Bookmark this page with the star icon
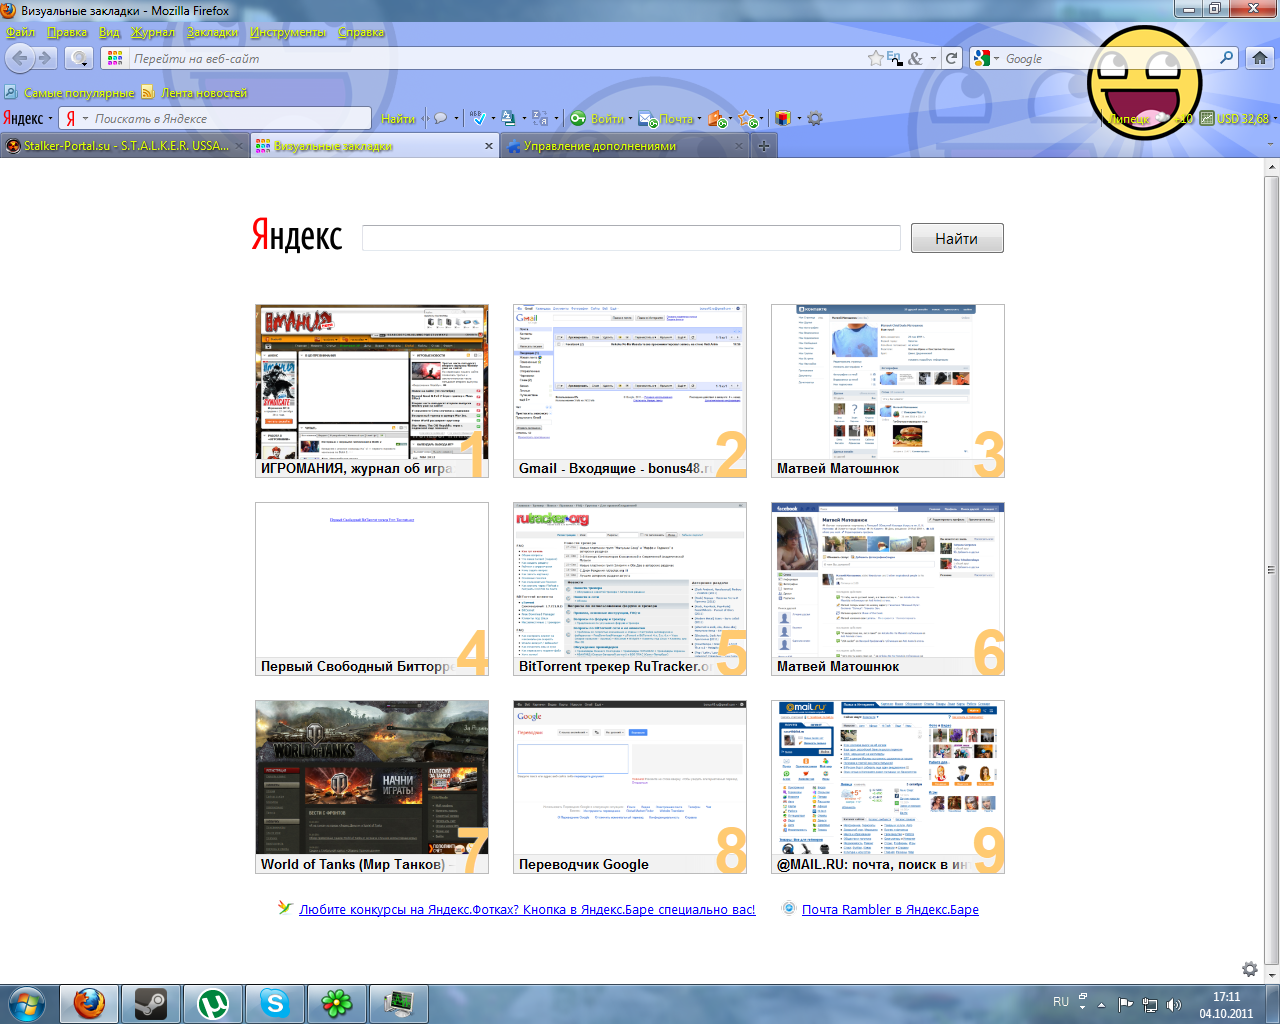Viewport: 1280px width, 1024px height. tap(876, 58)
